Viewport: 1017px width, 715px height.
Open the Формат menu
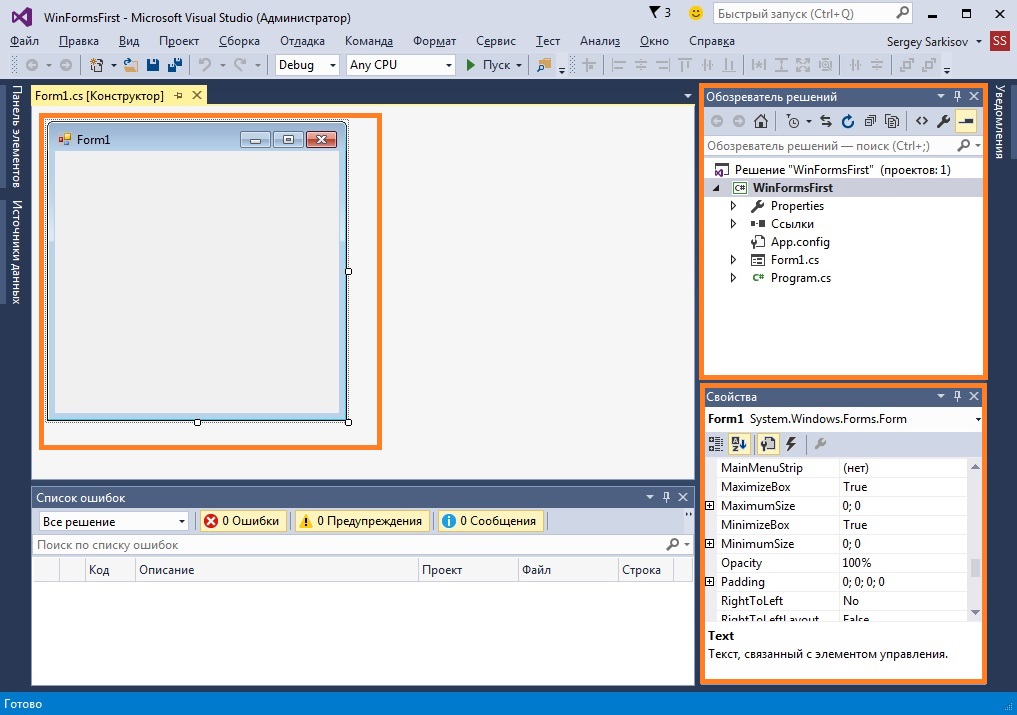point(435,41)
